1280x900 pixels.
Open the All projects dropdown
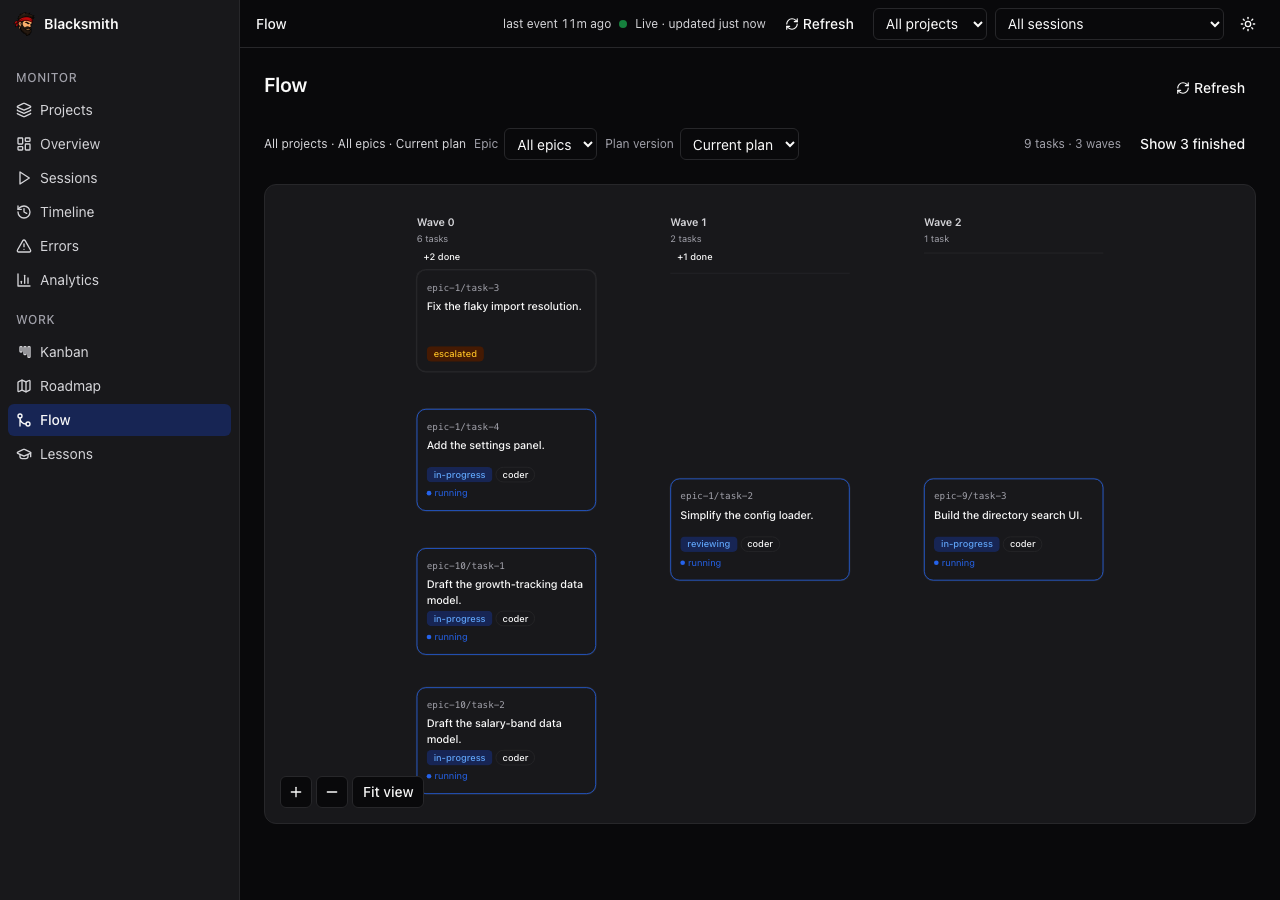coord(930,24)
